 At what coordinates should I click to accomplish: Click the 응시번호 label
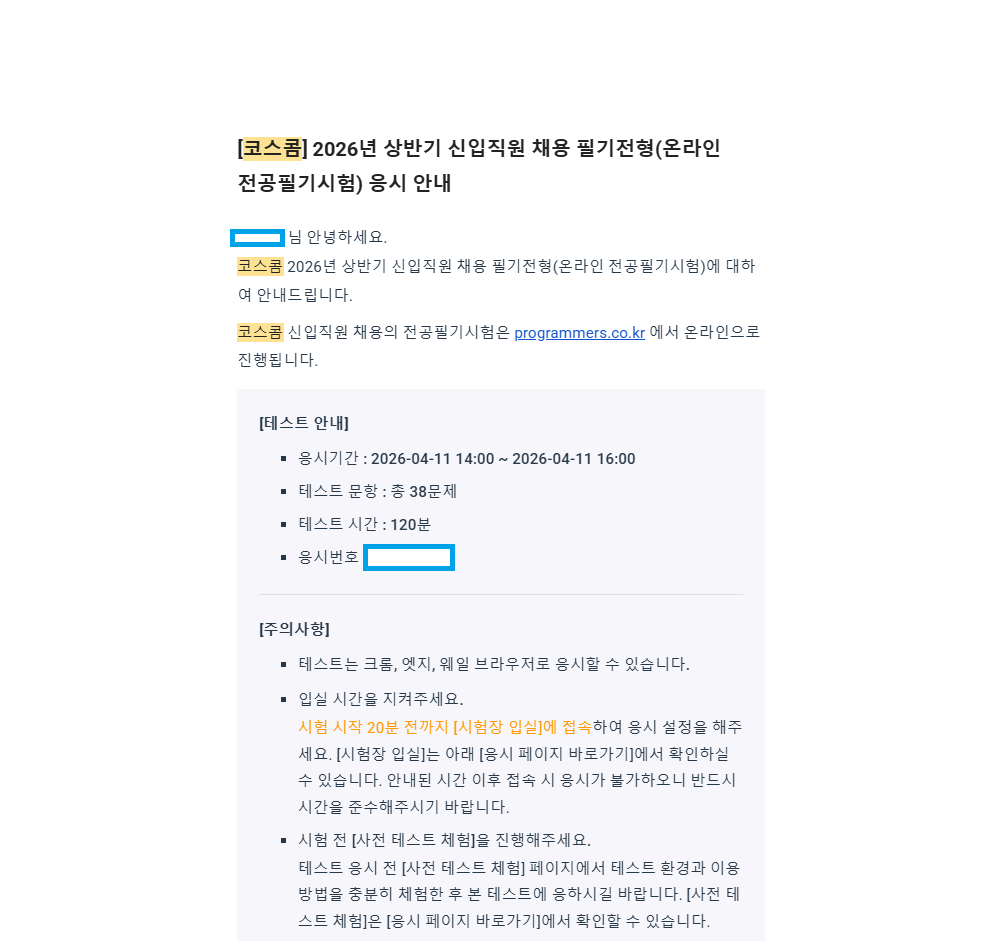click(328, 557)
